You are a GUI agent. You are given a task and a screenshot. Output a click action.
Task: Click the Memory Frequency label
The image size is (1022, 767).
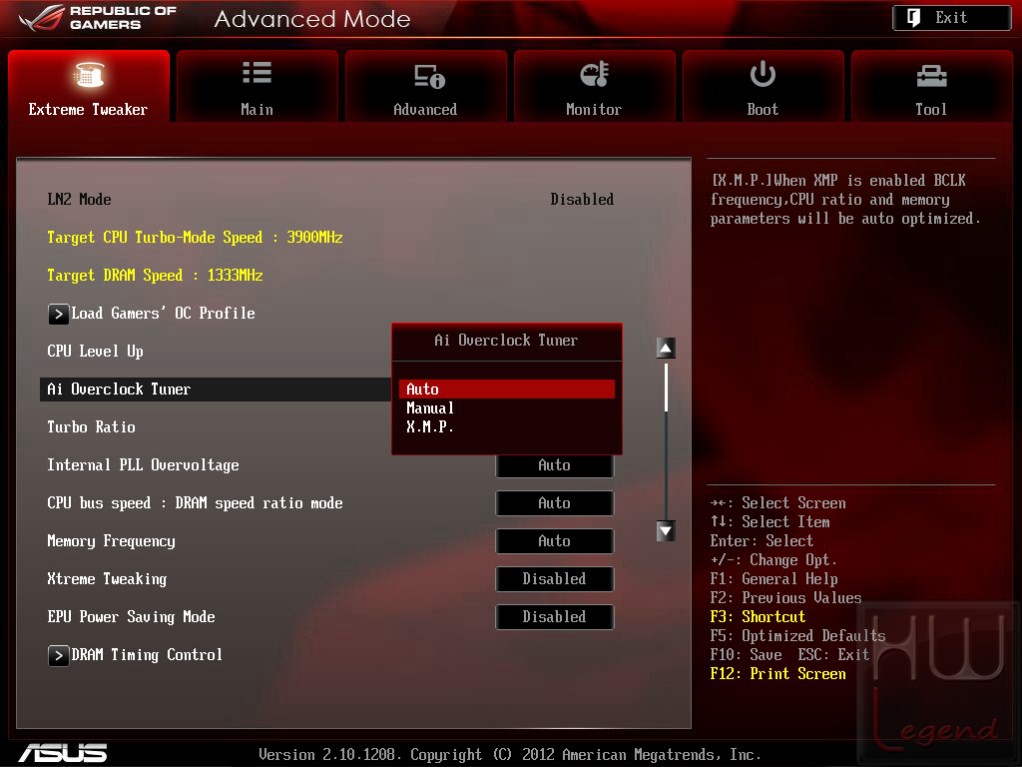coord(111,541)
